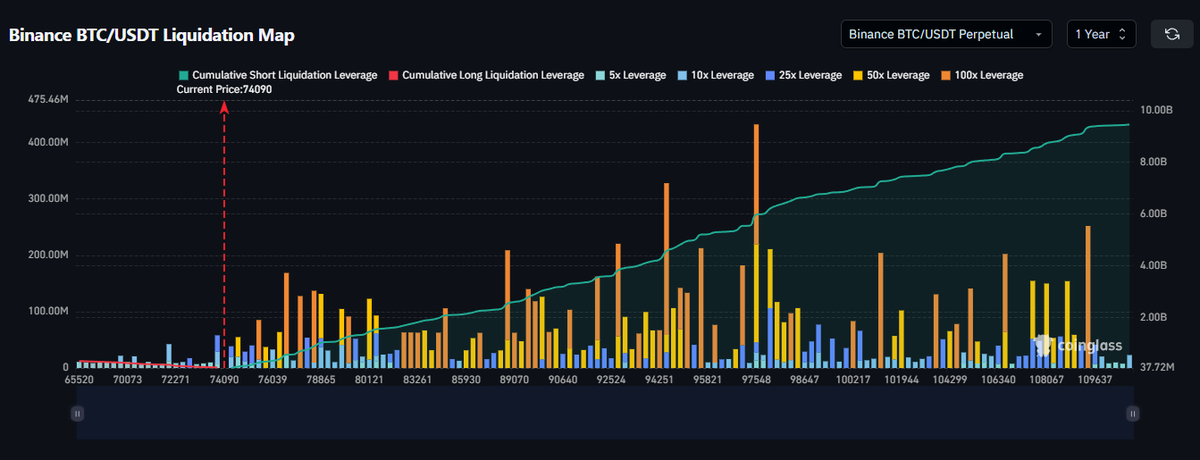Toggle the 50x Leverage legend series
Viewport: 1200px width, 460px height.
(891, 75)
